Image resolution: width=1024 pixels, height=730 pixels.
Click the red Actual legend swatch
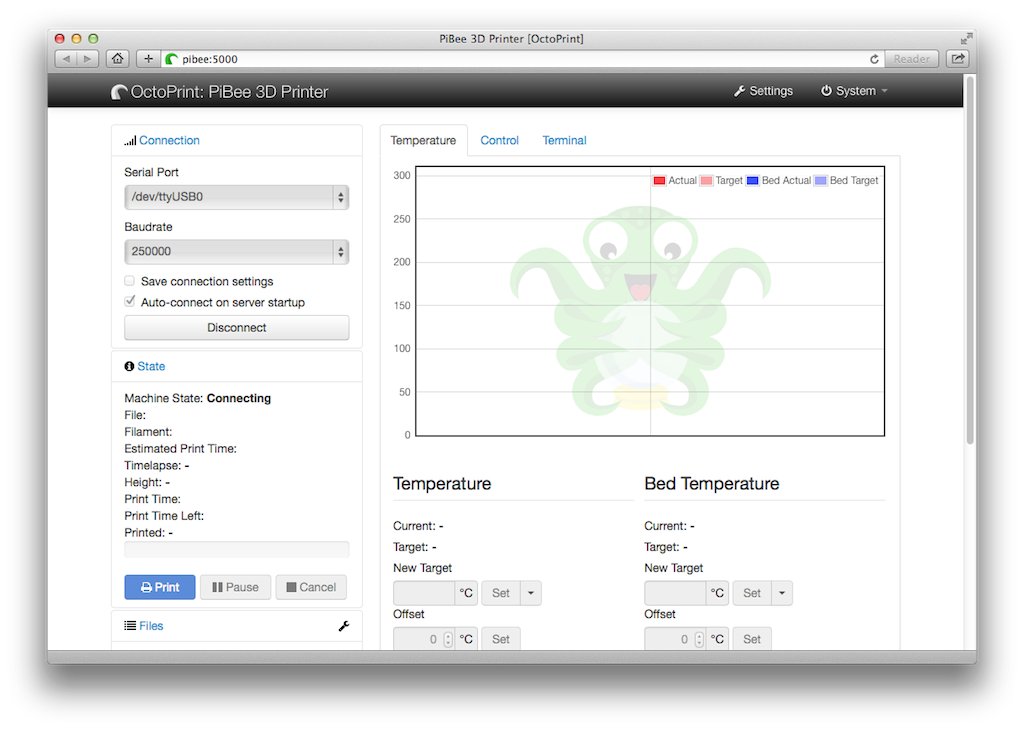(x=660, y=181)
